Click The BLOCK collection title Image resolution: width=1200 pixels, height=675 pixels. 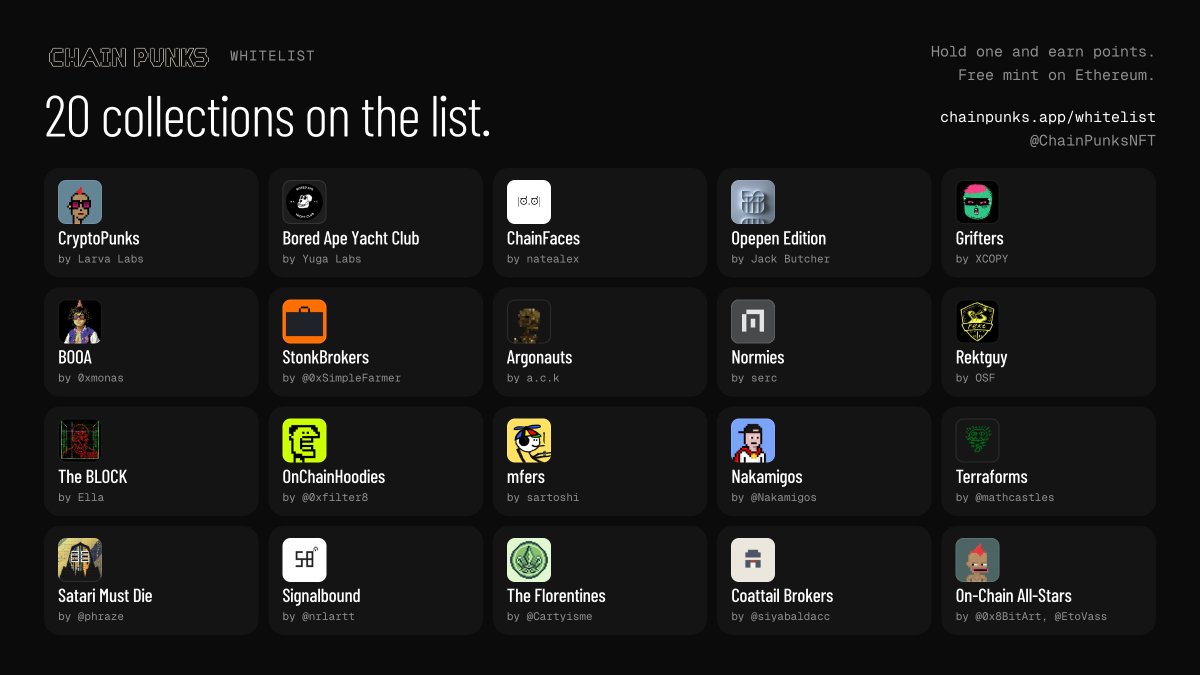point(93,476)
